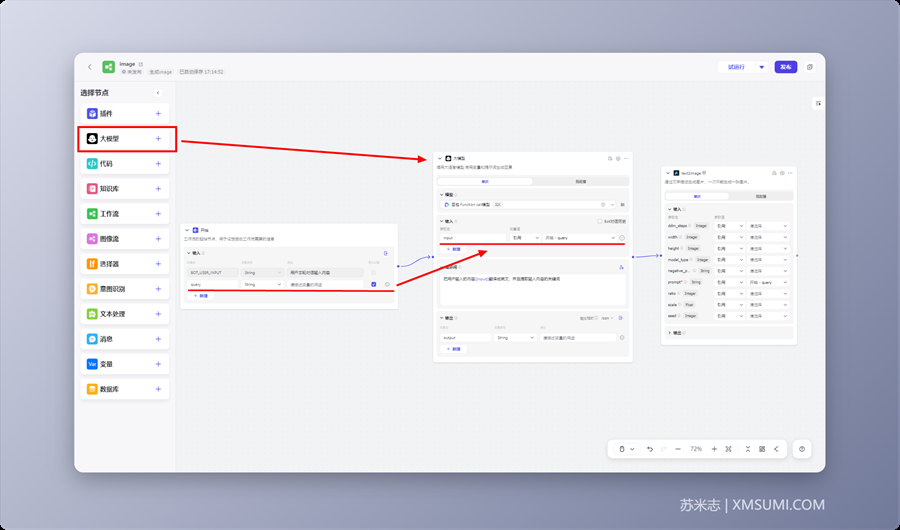Select first tab in text2image node
This screenshot has height=530, width=900.
click(x=697, y=196)
